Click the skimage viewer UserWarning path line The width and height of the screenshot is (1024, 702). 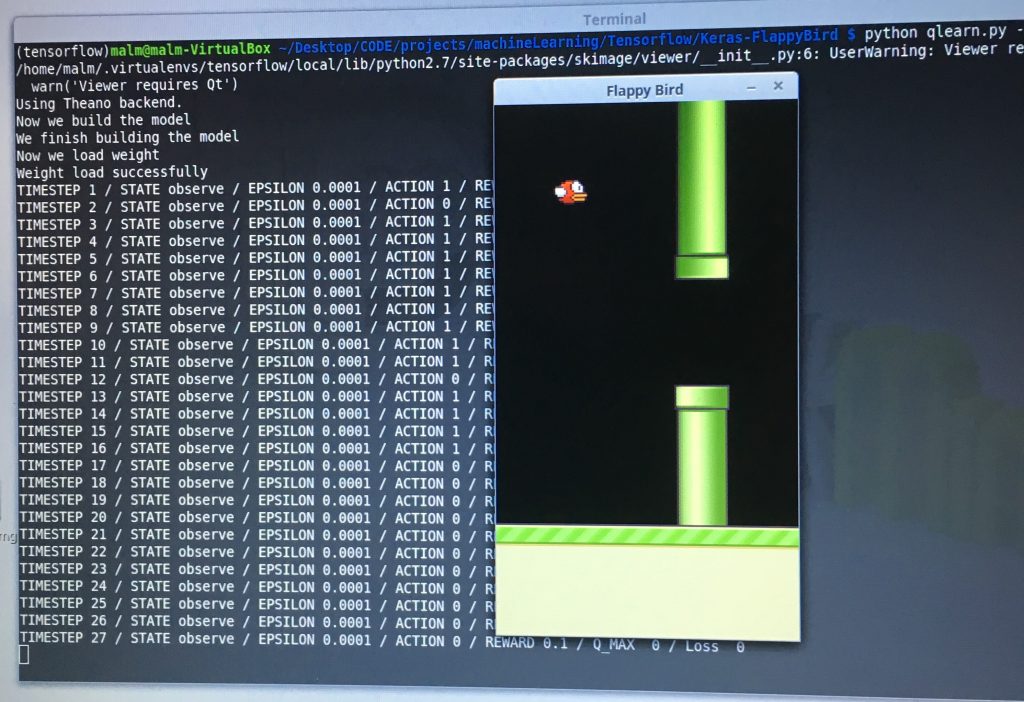[x=519, y=59]
